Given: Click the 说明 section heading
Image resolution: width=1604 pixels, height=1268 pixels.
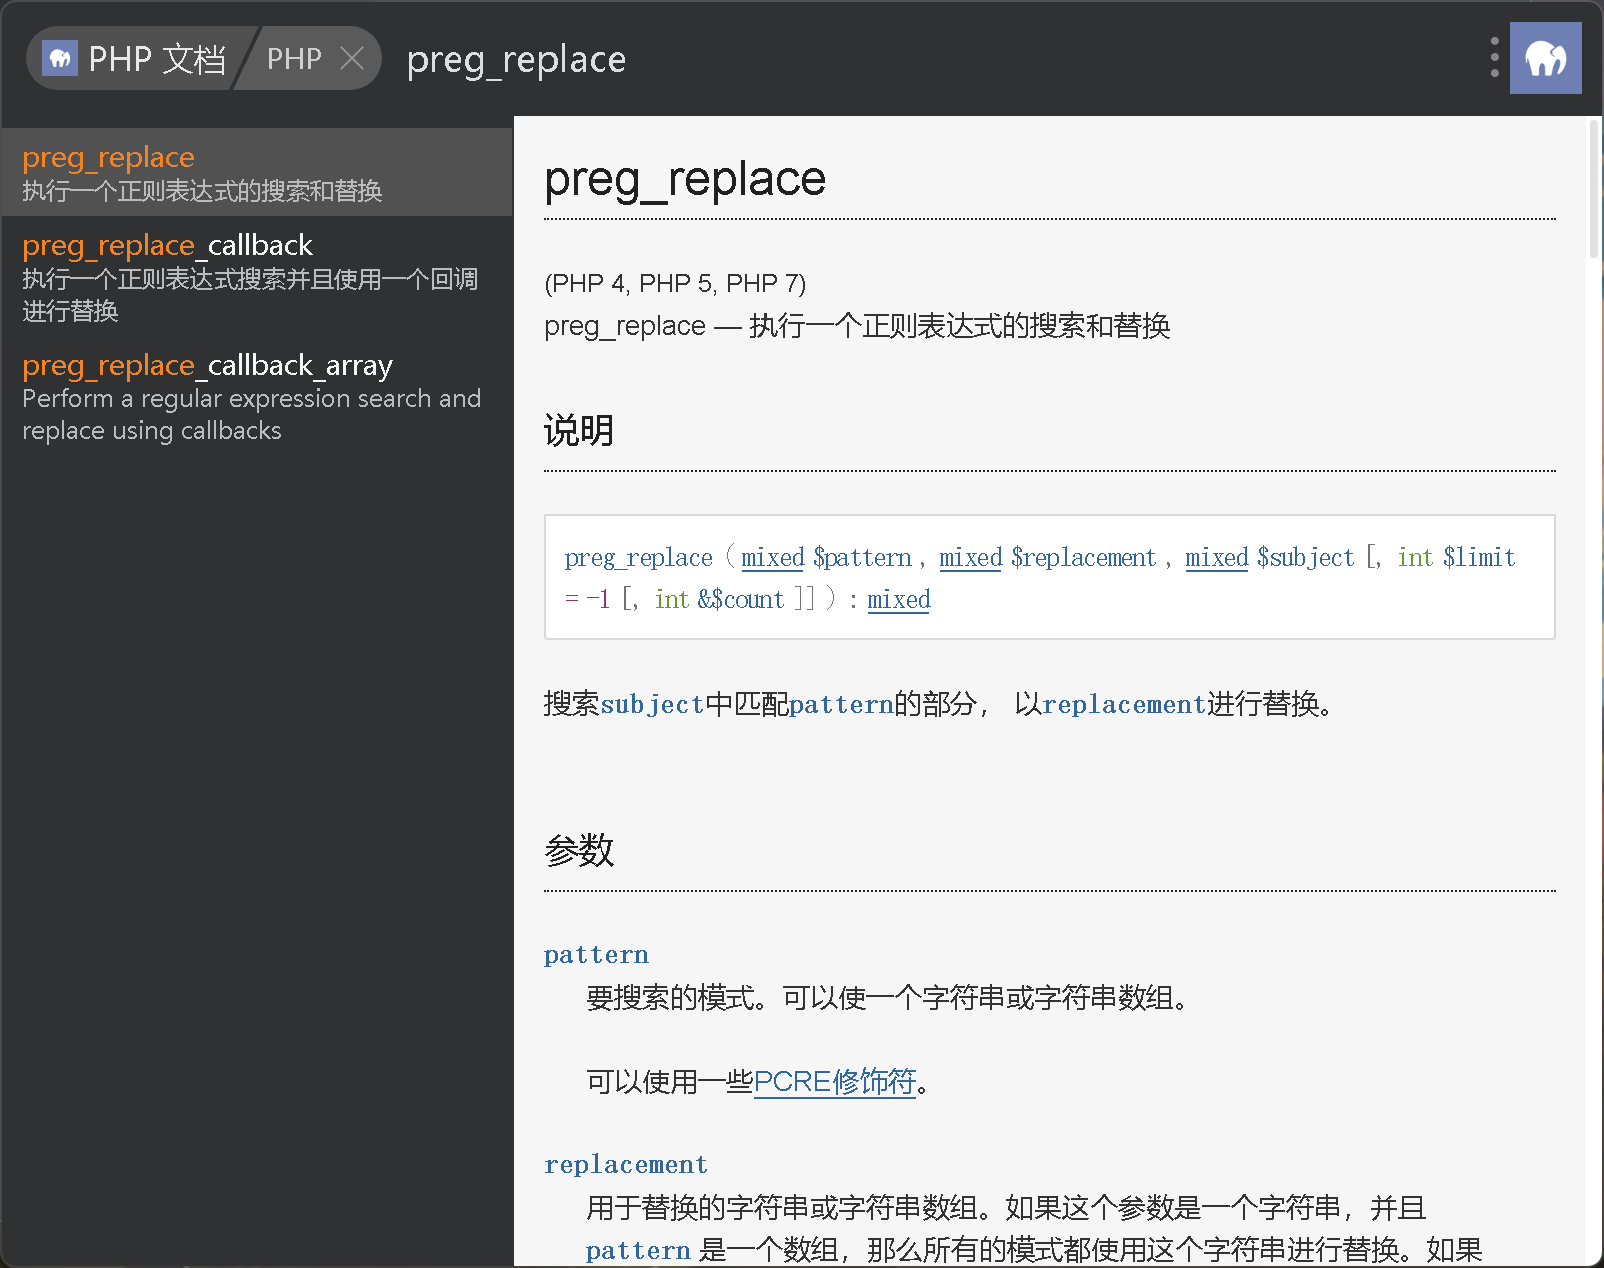Looking at the screenshot, I should pyautogui.click(x=579, y=431).
